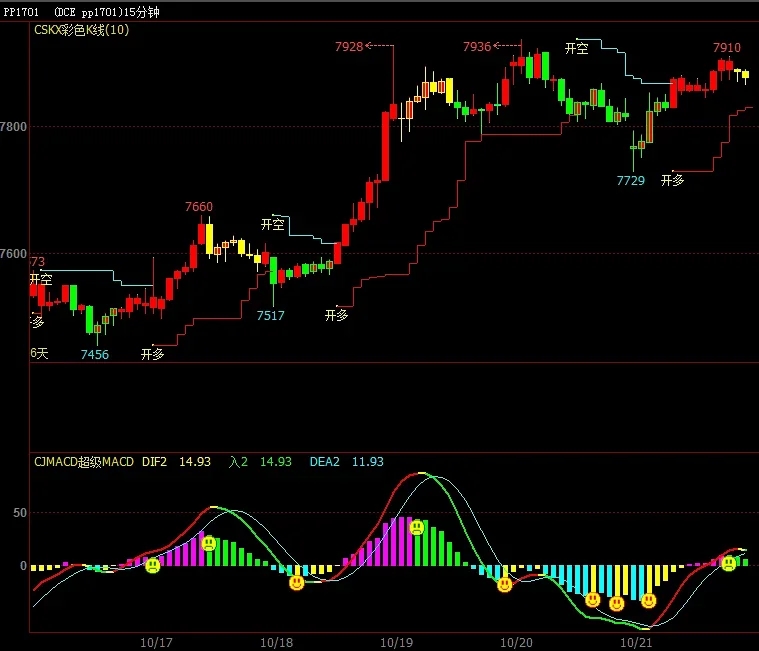Click the DEA2 value 11.93 readout
This screenshot has width=759, height=651.
tap(367, 462)
